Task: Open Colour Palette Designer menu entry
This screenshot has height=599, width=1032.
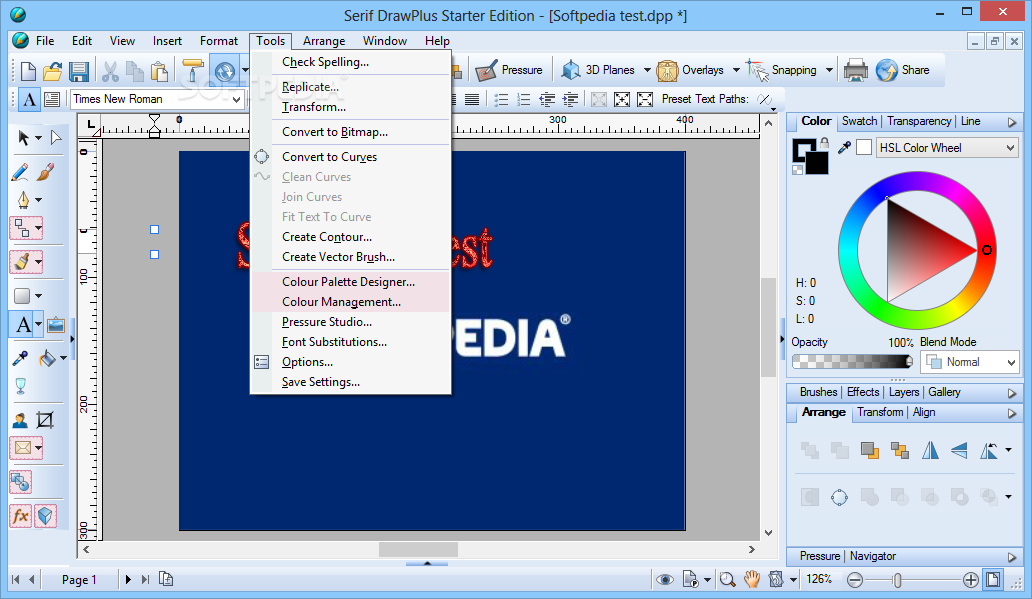Action: pyautogui.click(x=351, y=282)
